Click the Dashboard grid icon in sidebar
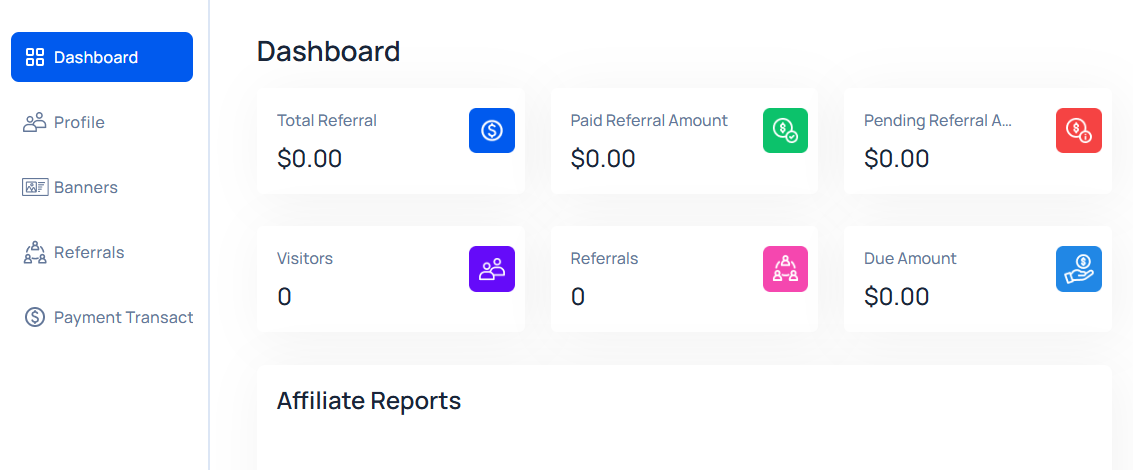1133x470 pixels. (35, 57)
